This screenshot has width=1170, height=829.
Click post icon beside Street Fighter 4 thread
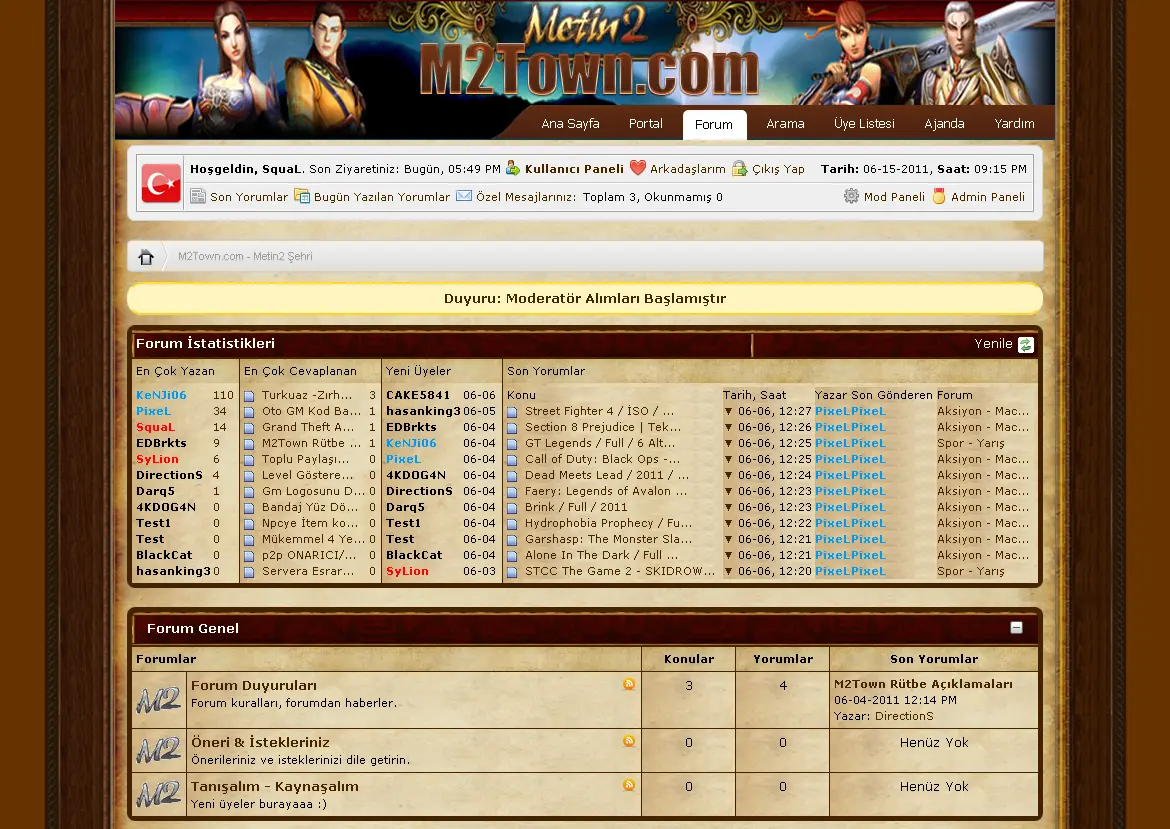[513, 412]
